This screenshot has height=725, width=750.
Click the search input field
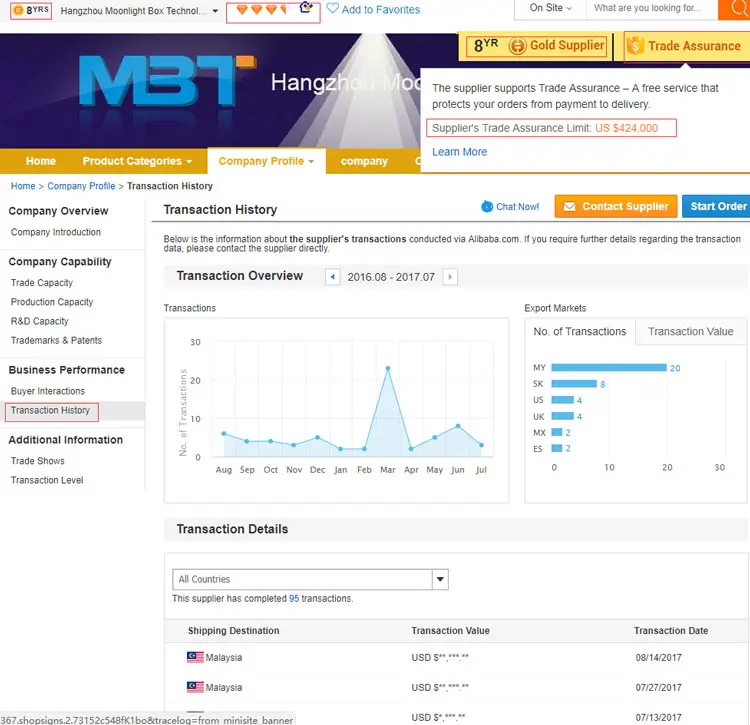coord(650,8)
